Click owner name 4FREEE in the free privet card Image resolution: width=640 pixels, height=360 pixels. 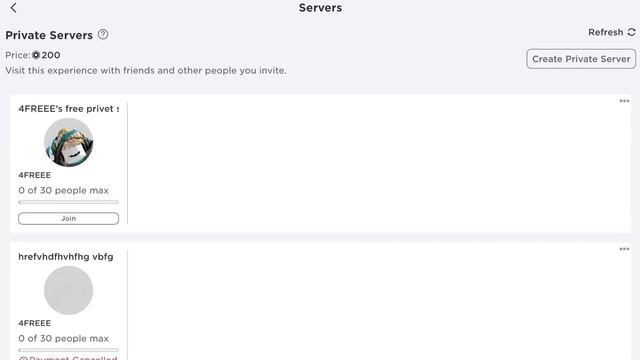point(35,175)
